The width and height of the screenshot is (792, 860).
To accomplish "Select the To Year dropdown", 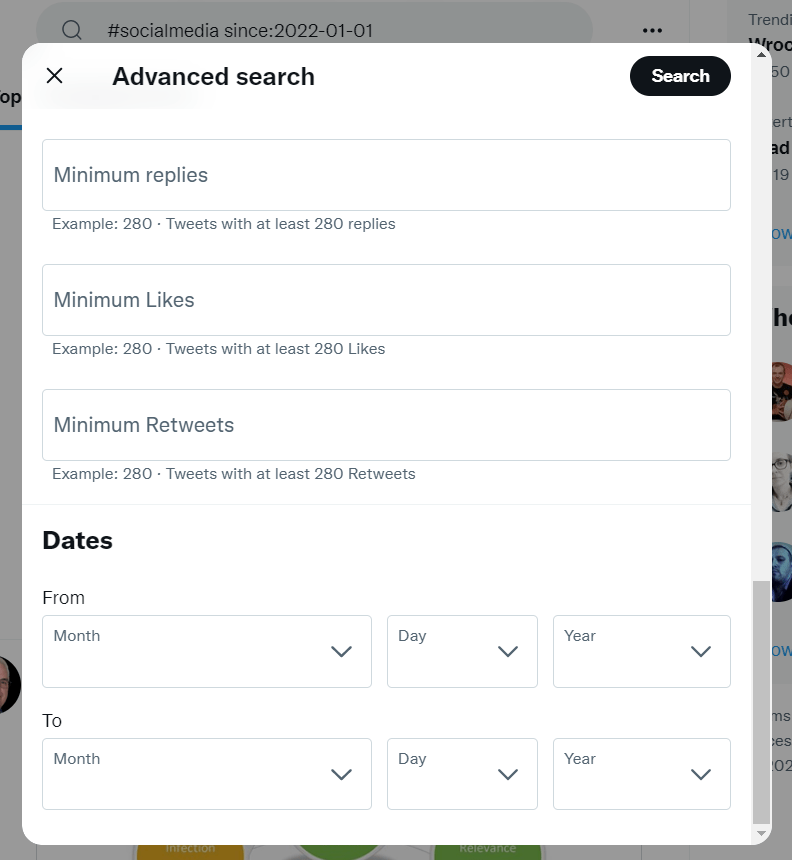I will coord(641,774).
